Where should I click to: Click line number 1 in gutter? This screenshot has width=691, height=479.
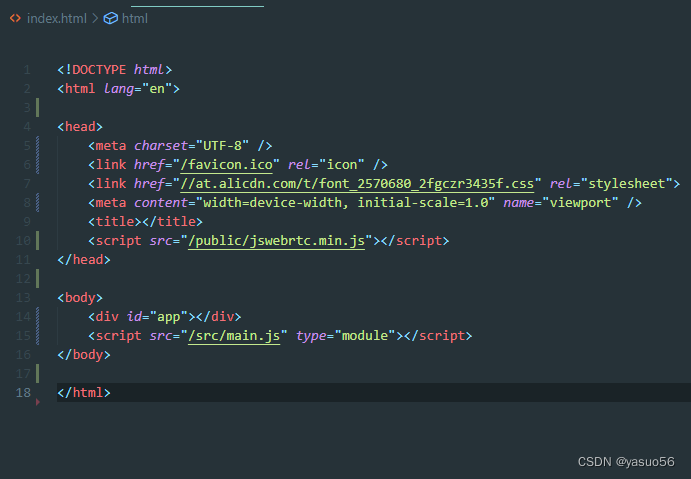coord(27,70)
